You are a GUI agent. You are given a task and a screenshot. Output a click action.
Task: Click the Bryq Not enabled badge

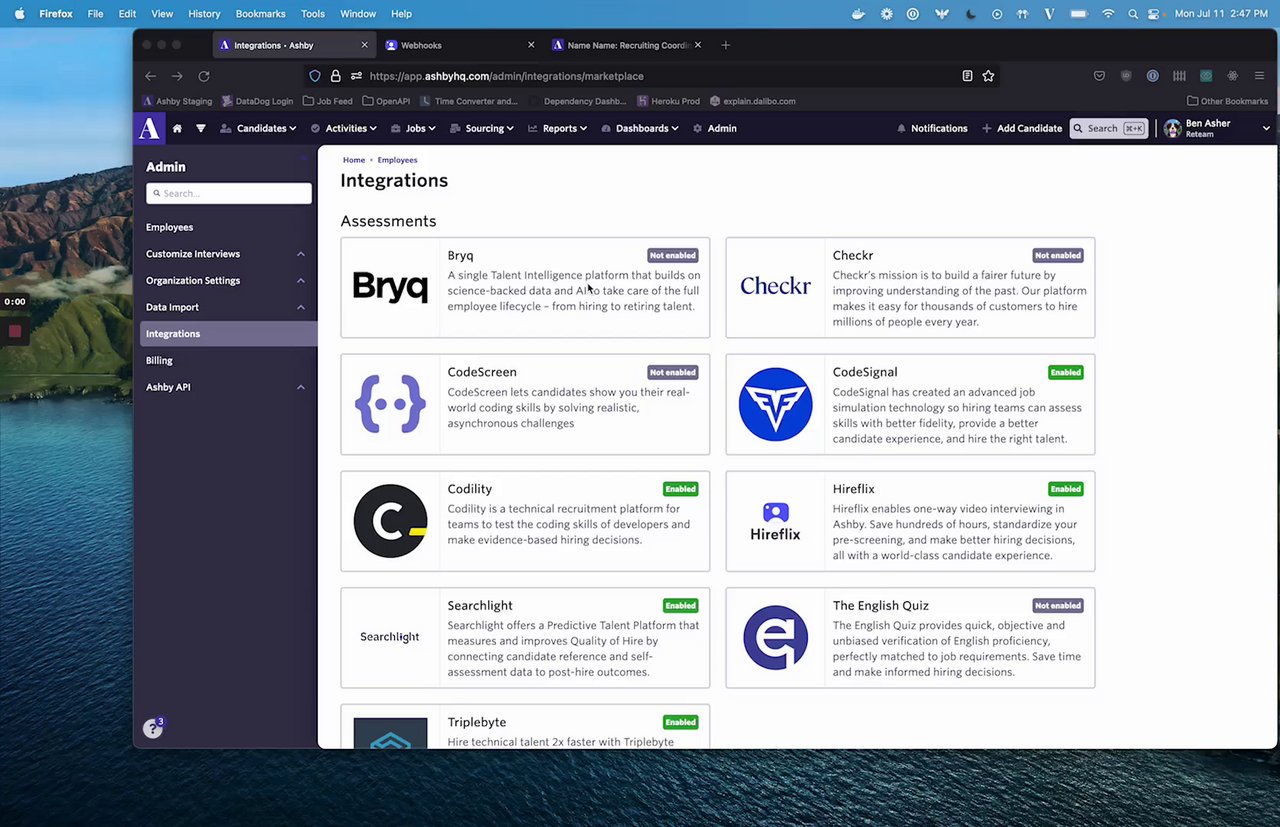673,255
